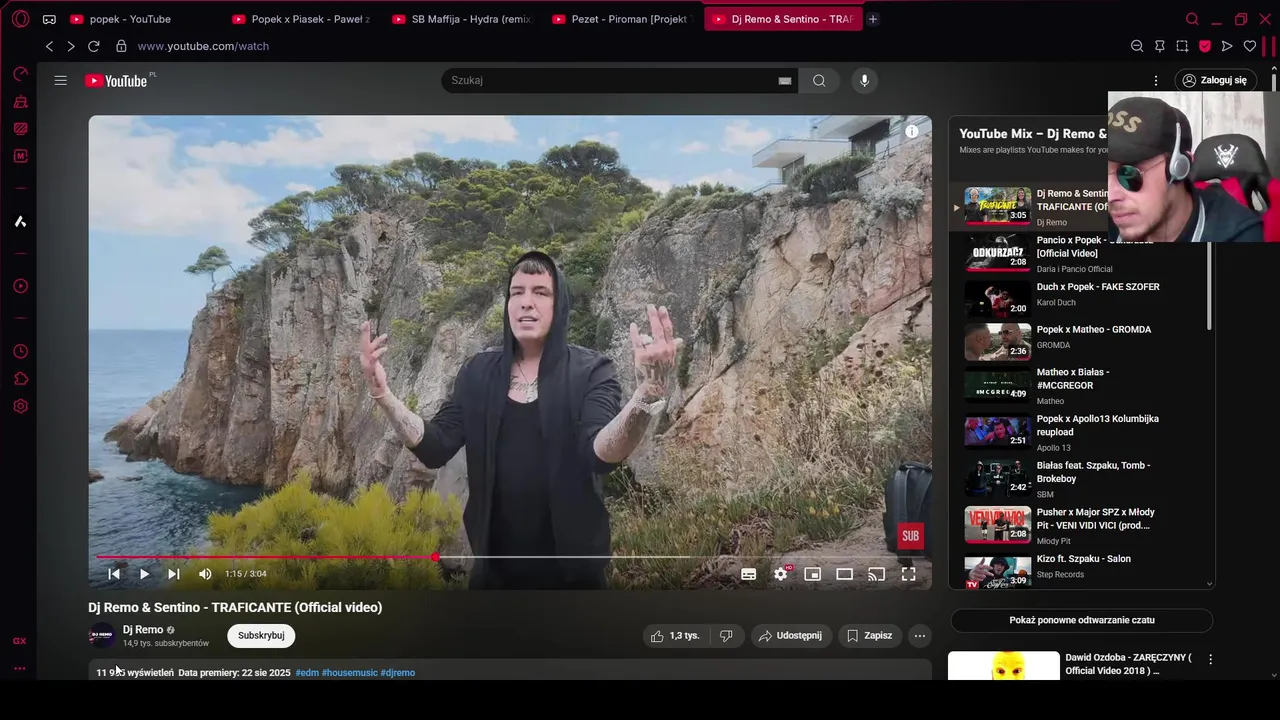Toggle subtitles on the player

(x=748, y=574)
